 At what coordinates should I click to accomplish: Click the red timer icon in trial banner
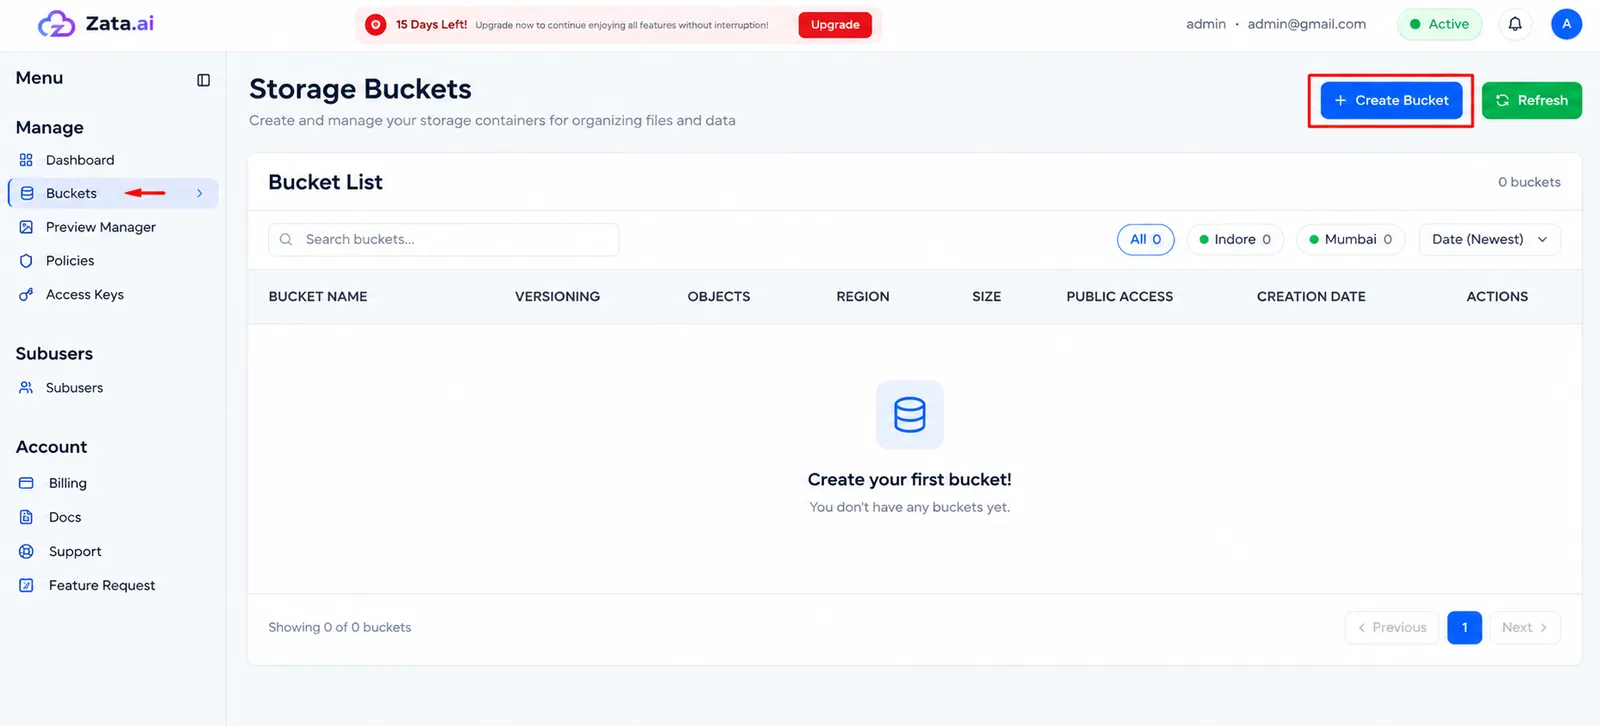(x=376, y=25)
